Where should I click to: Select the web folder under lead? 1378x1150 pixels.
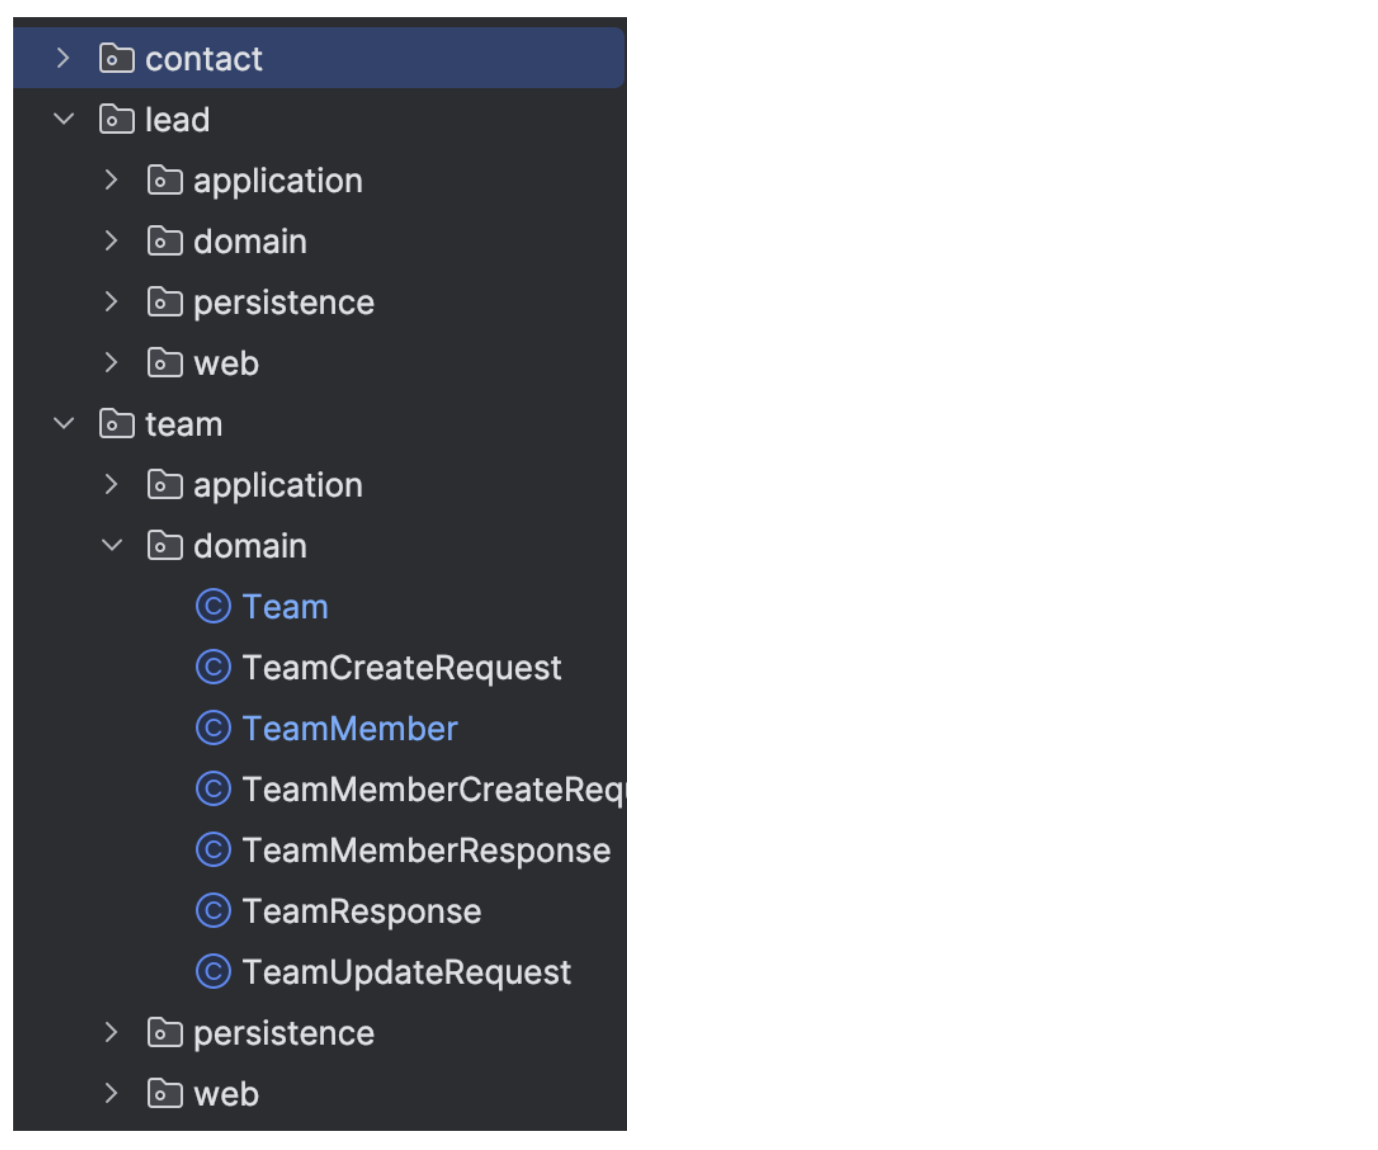click(226, 363)
